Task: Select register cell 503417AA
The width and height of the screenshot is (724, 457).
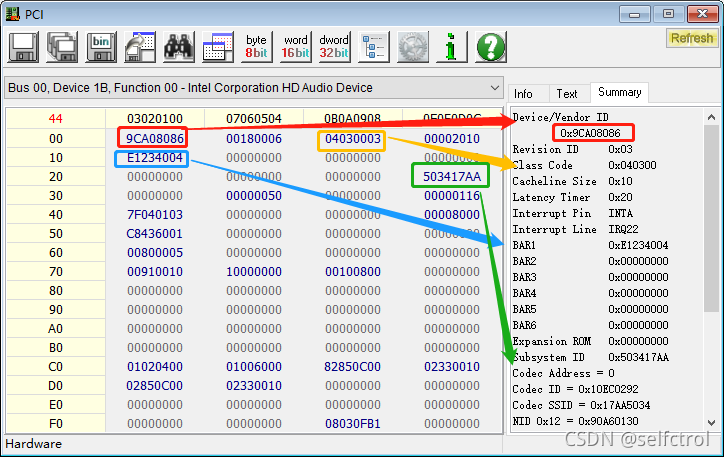Action: (452, 177)
